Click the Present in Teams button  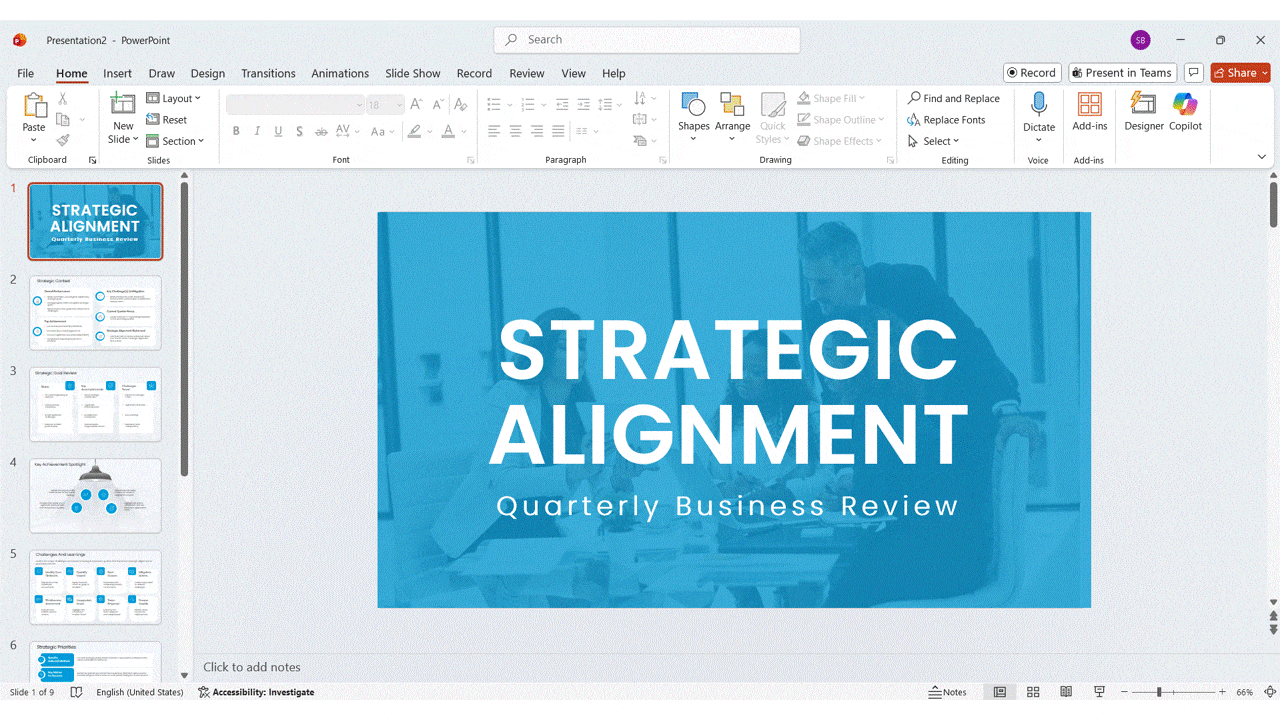click(x=1120, y=73)
